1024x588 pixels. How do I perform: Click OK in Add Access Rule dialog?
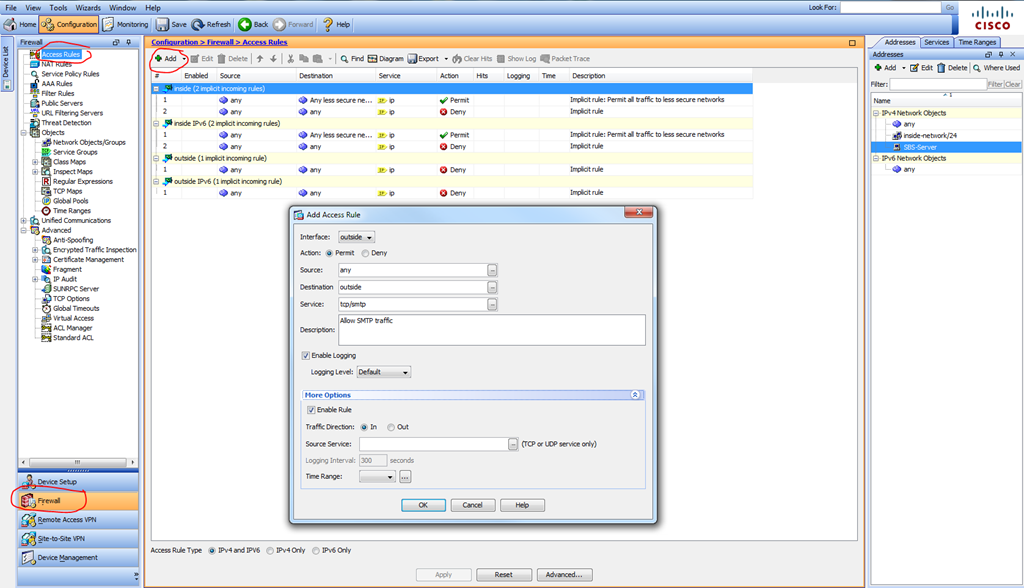point(423,505)
